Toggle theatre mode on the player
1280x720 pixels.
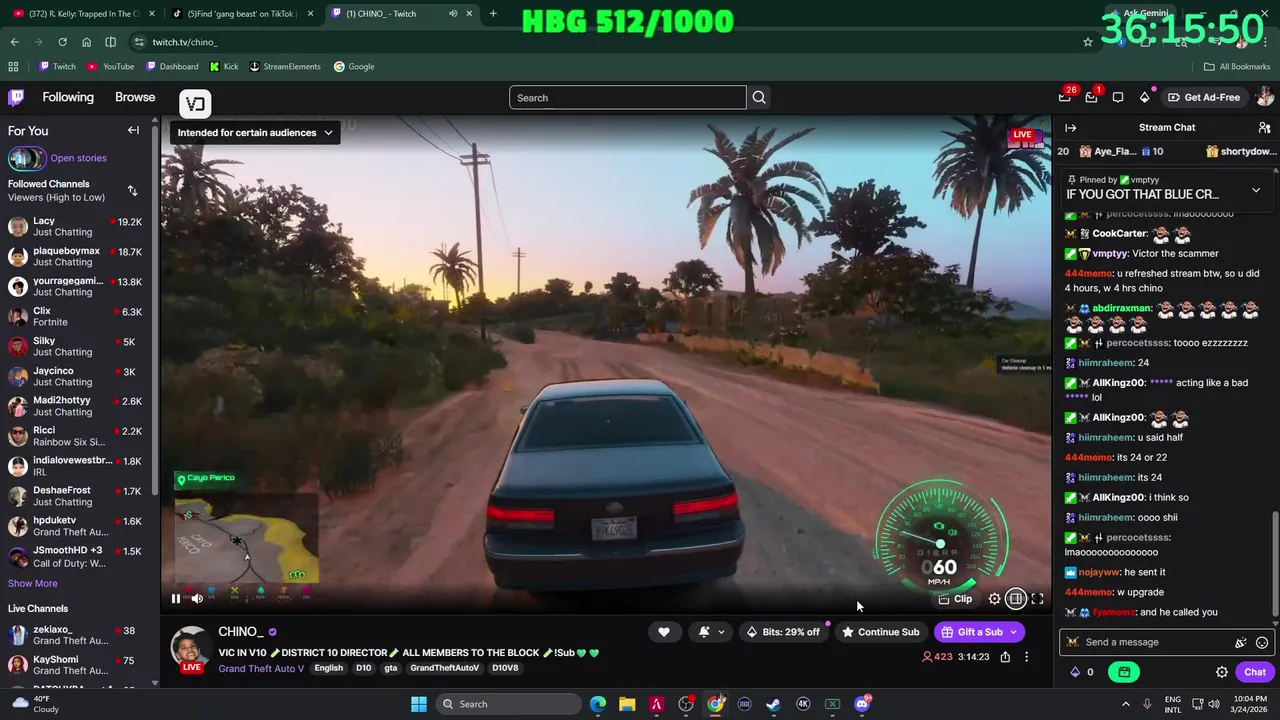click(x=1015, y=599)
